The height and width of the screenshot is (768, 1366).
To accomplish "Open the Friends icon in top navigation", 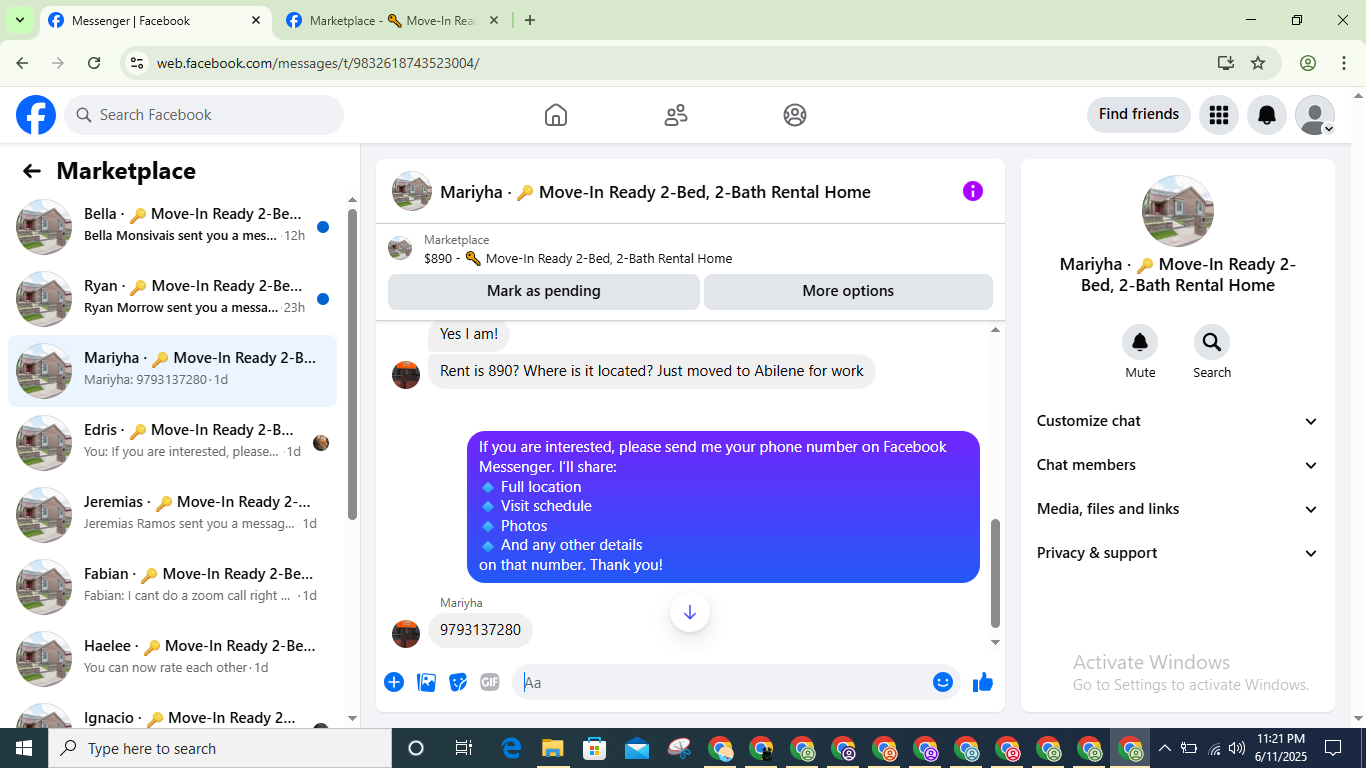I will [676, 115].
